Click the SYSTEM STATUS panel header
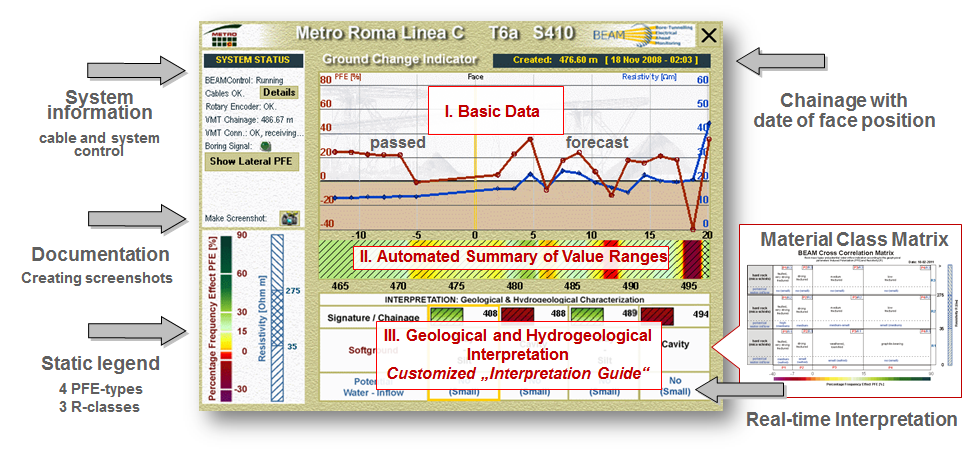Viewport: 978px width, 453px height. 252,60
